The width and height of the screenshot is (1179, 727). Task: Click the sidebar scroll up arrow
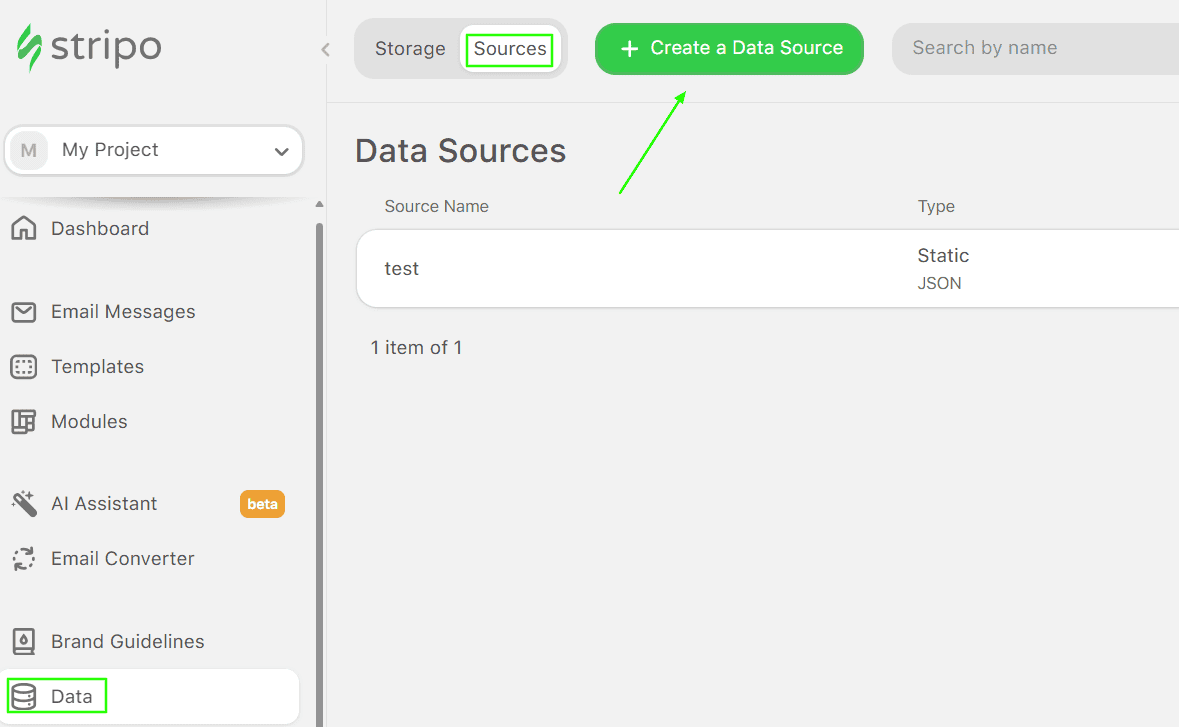[x=320, y=204]
